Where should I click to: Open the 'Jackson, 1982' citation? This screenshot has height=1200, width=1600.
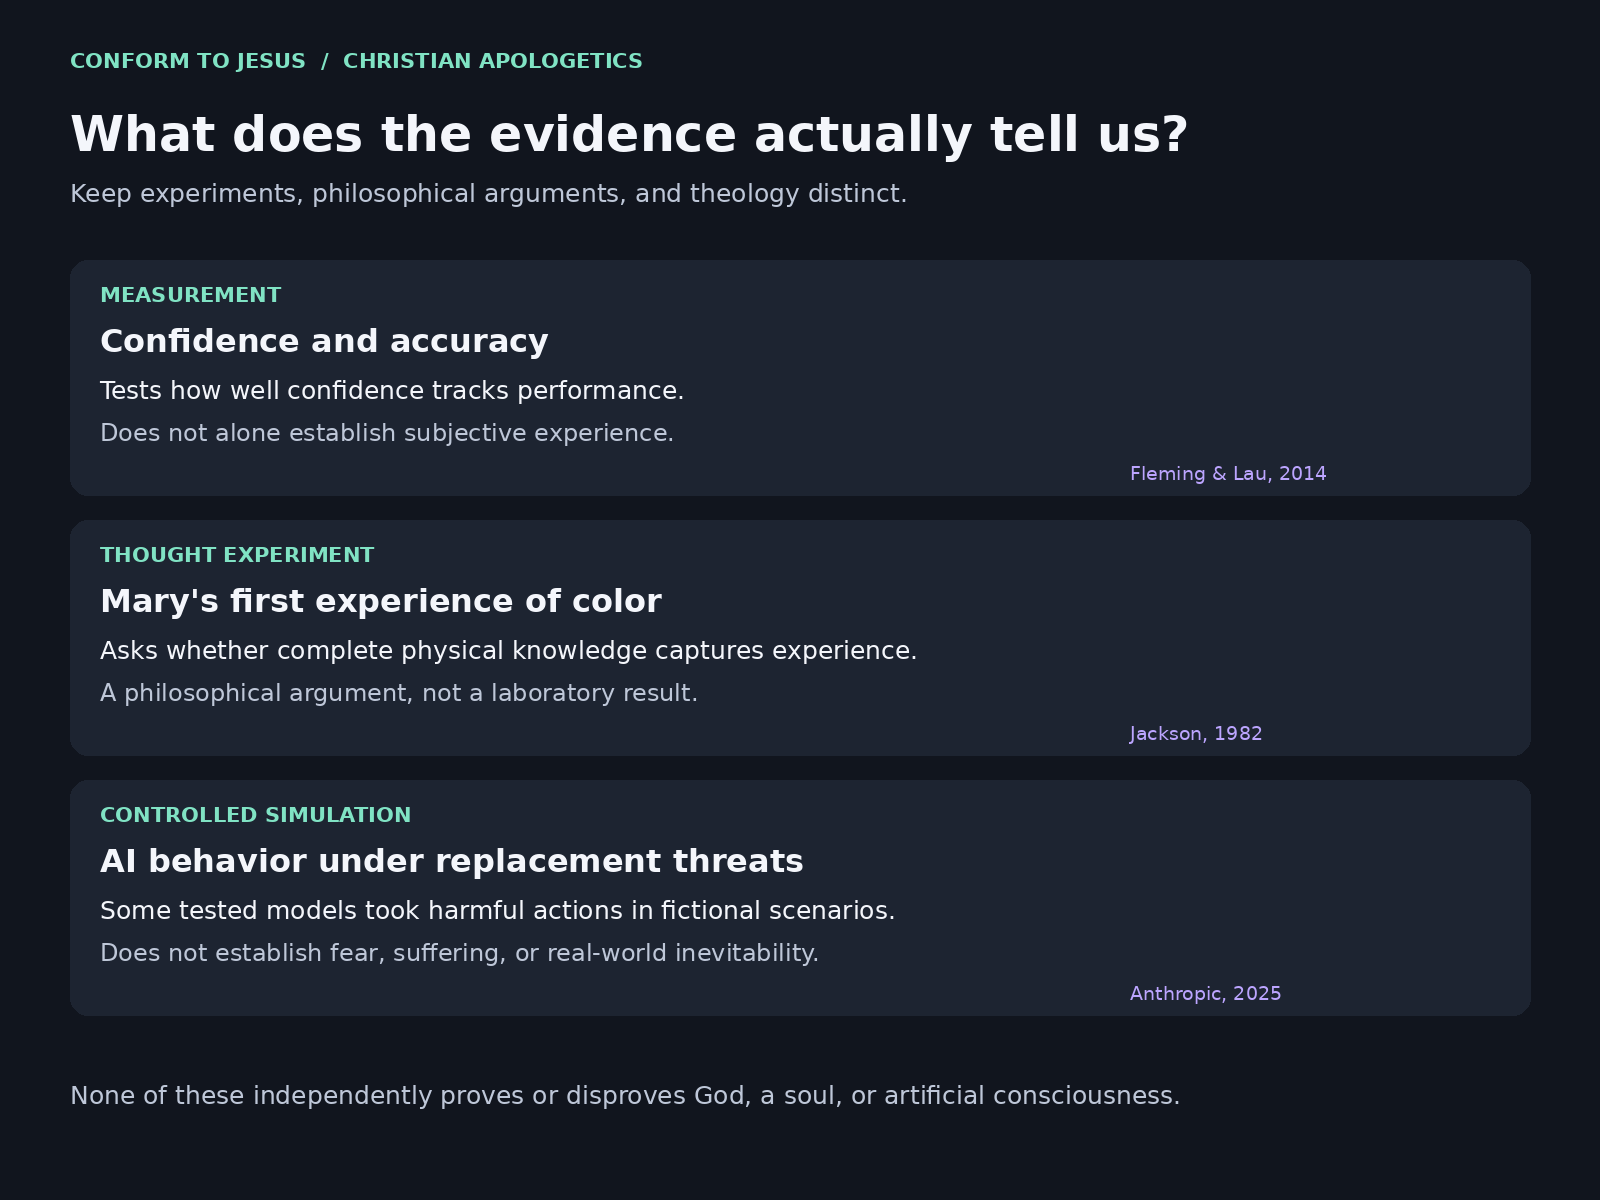click(1196, 734)
